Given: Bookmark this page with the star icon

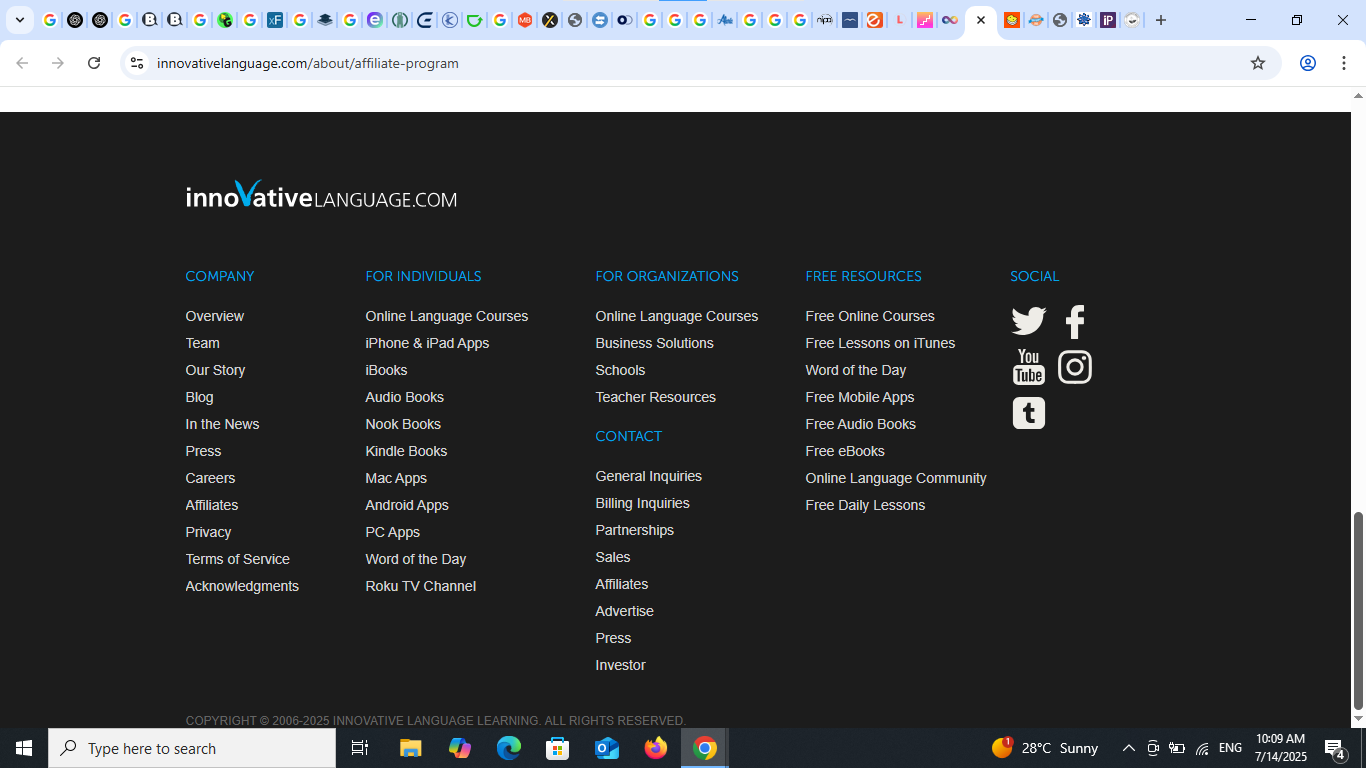Looking at the screenshot, I should [1258, 63].
